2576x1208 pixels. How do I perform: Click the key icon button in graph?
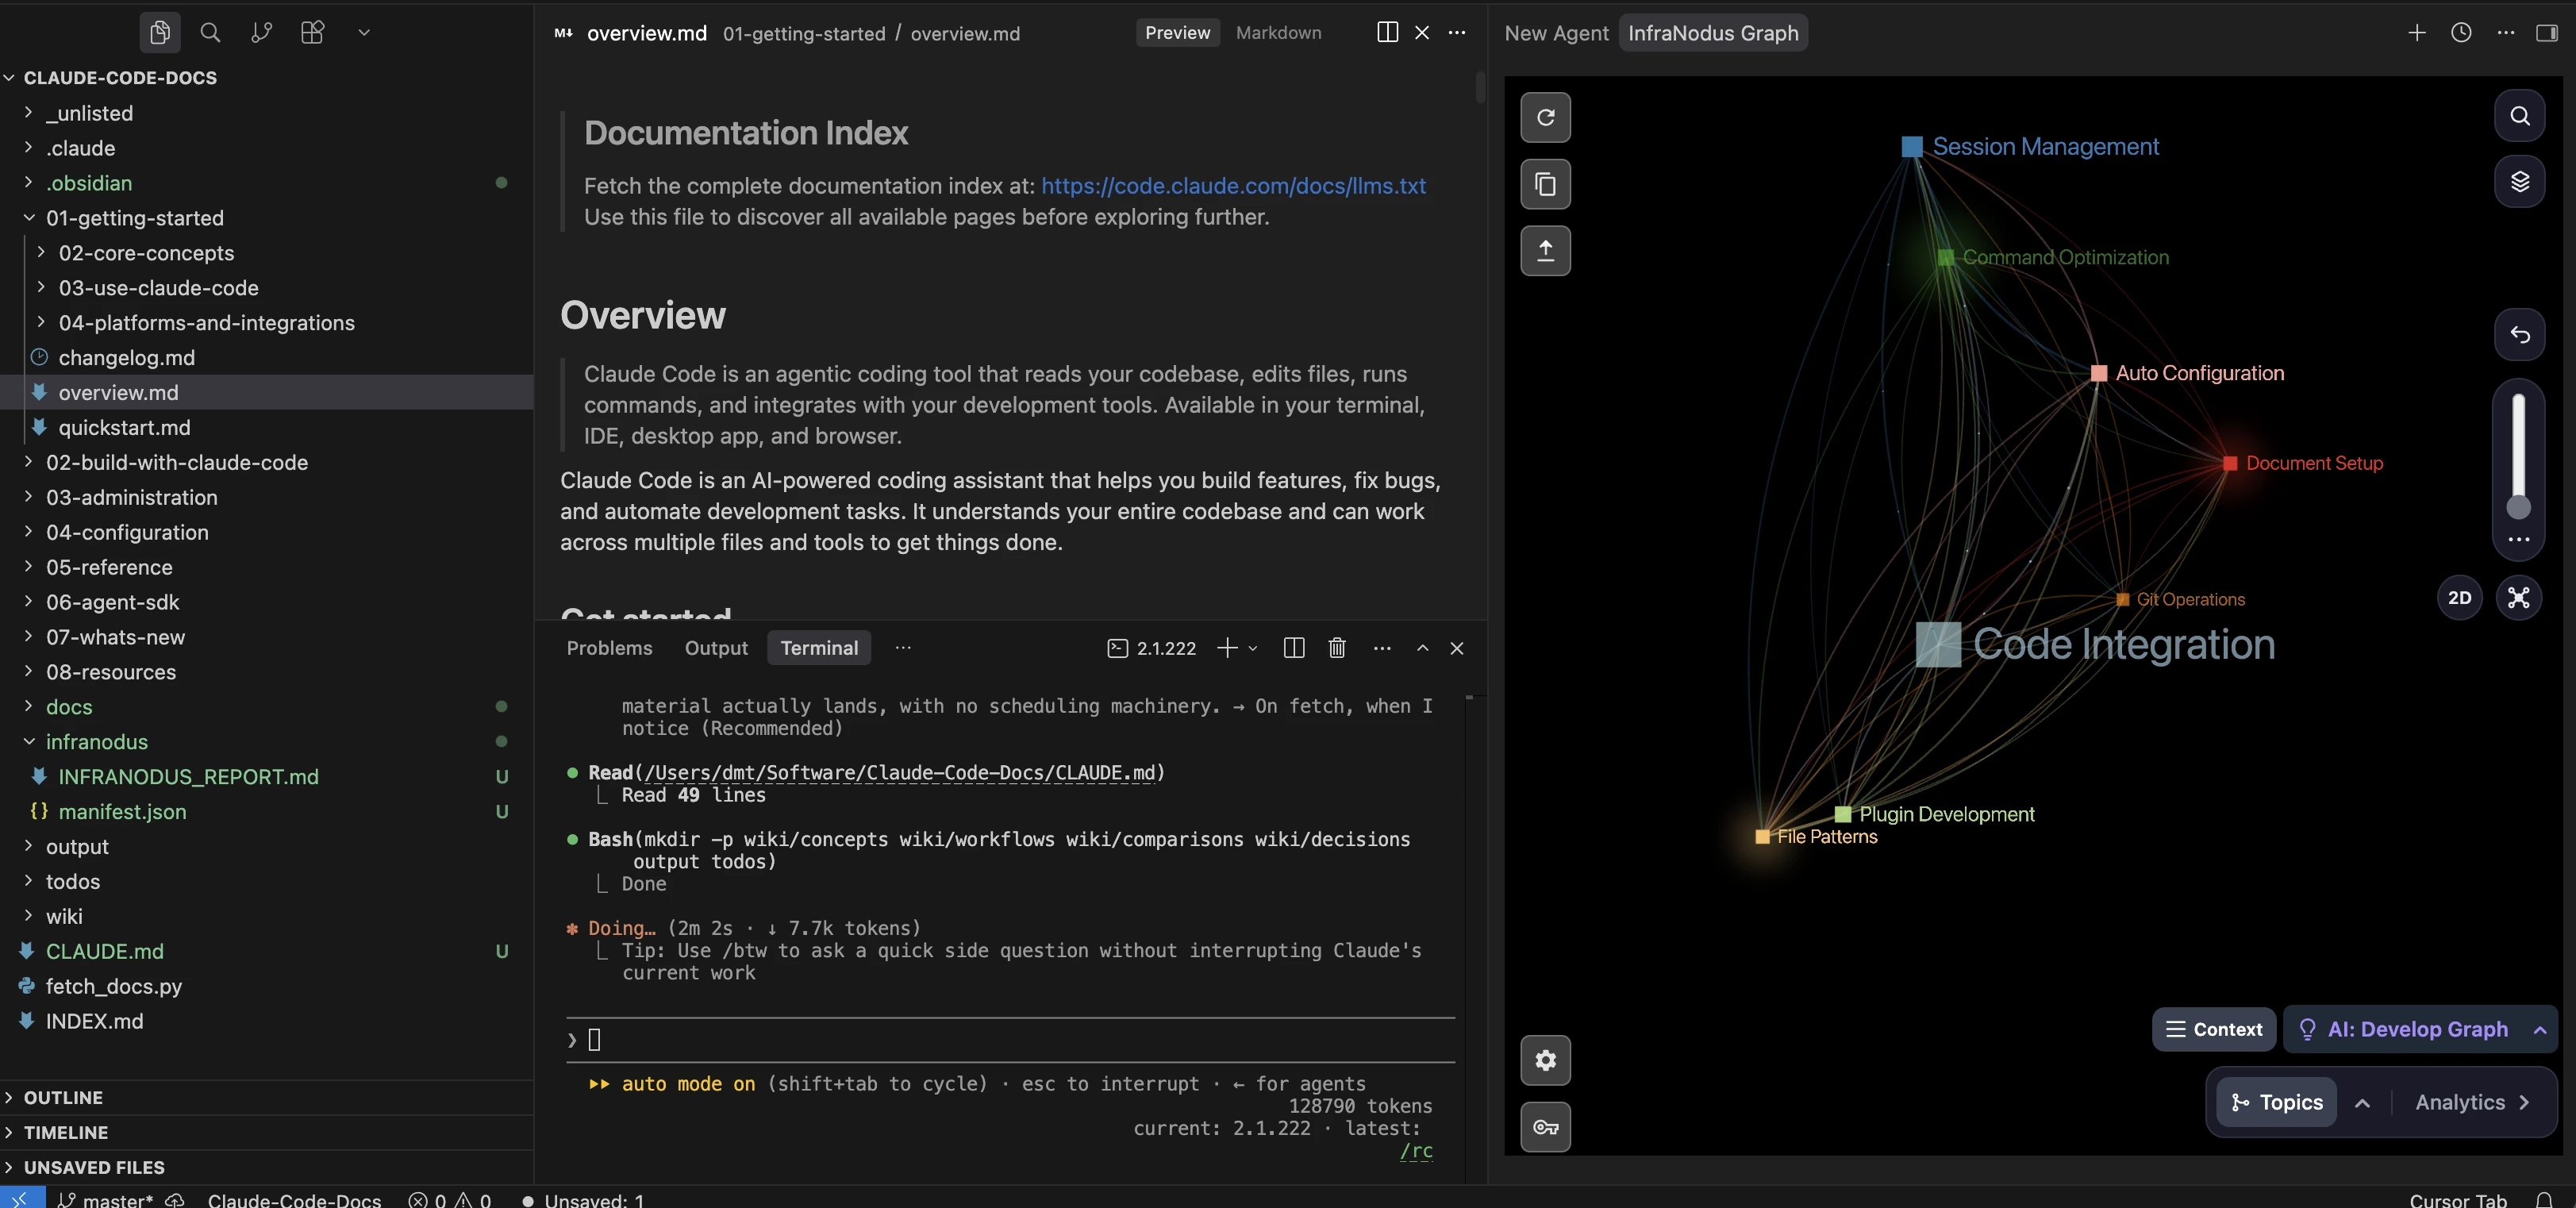click(x=1545, y=1127)
